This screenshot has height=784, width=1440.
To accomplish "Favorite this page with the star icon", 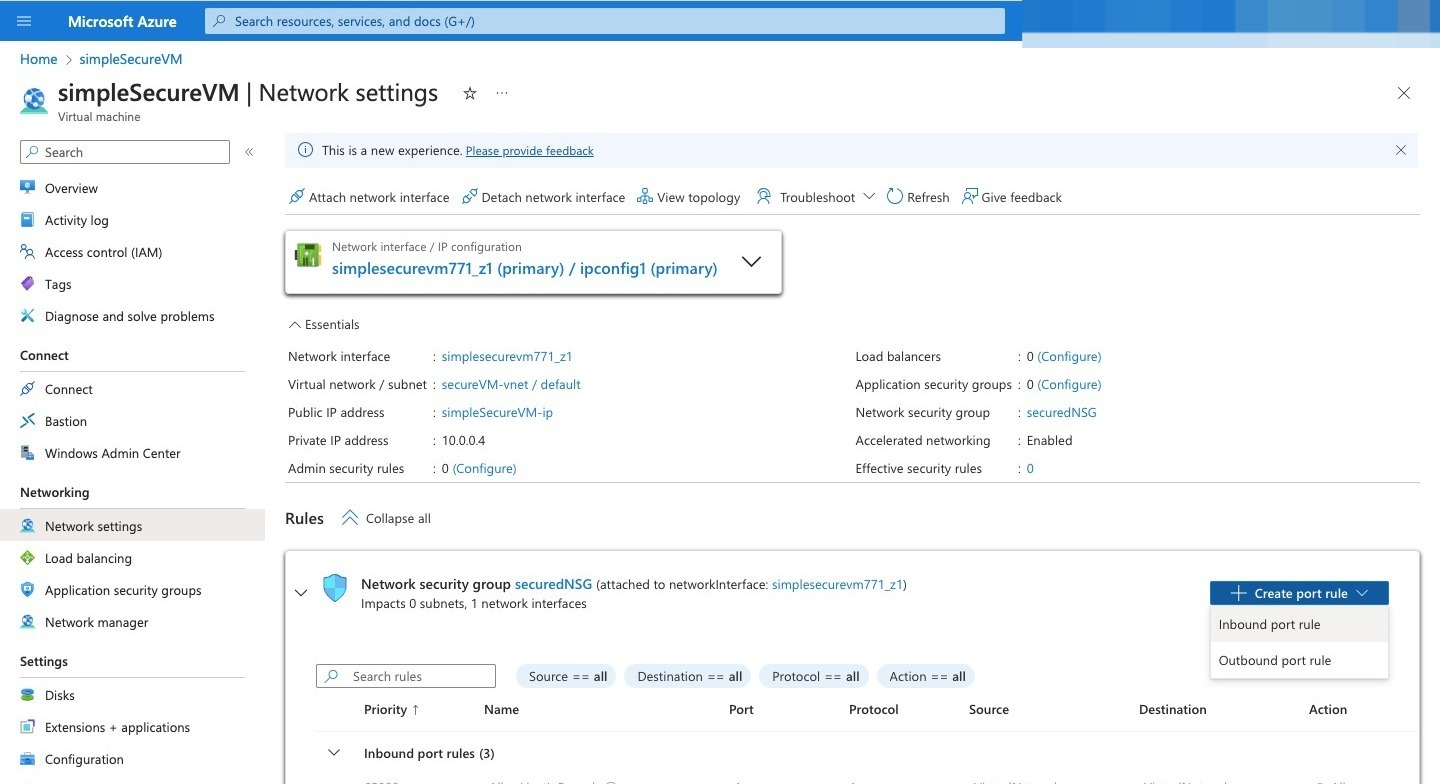I will 470,93.
